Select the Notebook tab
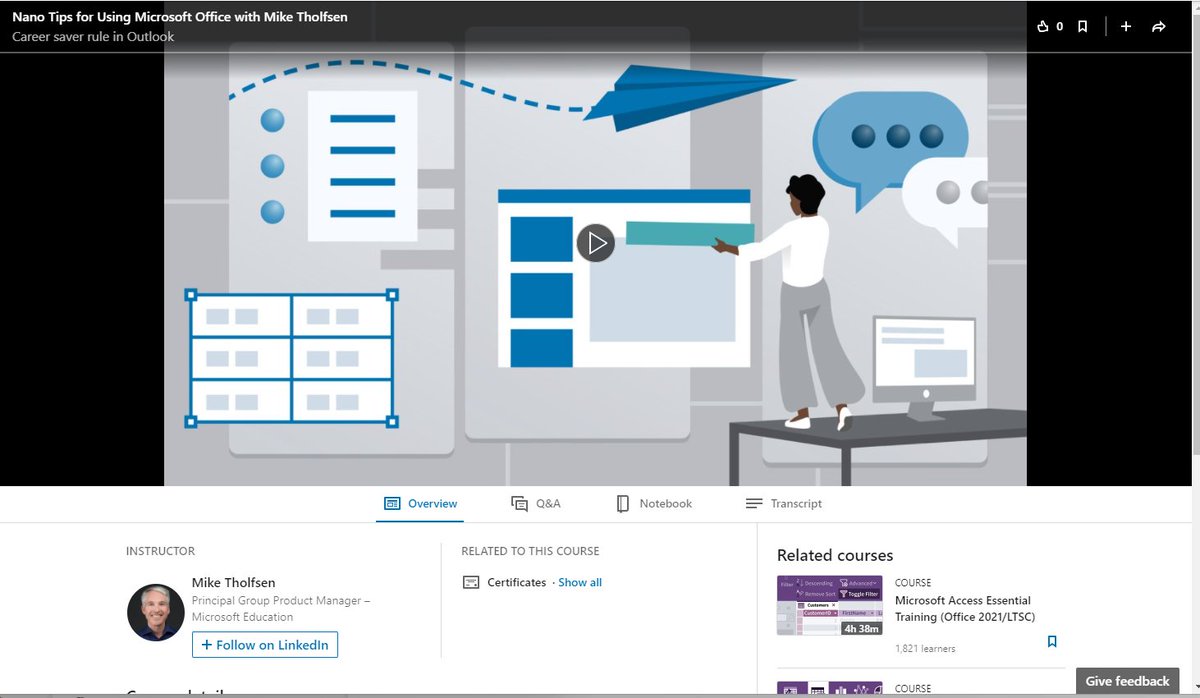The height and width of the screenshot is (698, 1200). 666,503
